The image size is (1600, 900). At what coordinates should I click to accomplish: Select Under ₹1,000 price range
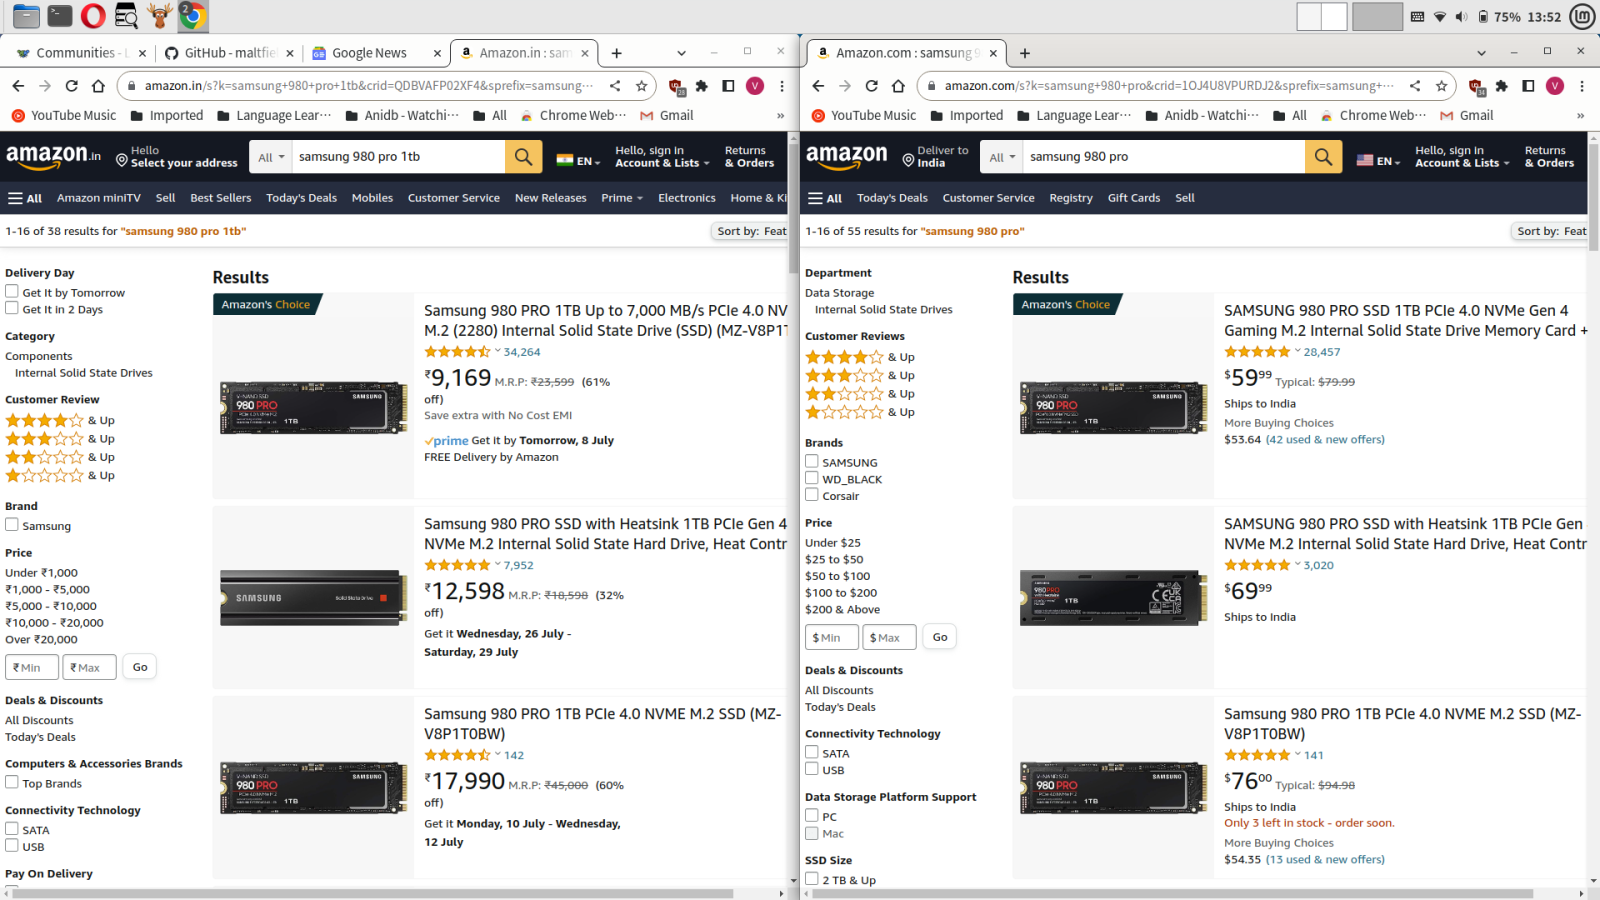coord(41,573)
